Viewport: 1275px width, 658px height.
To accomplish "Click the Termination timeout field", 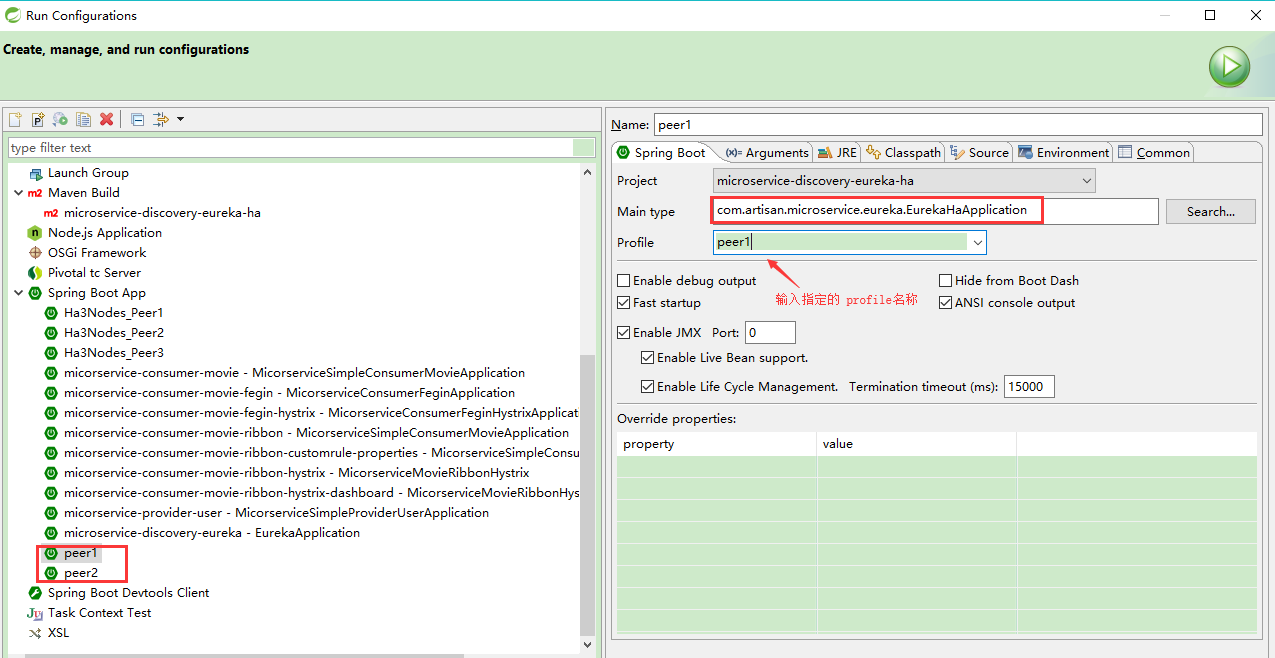I will 1029,387.
